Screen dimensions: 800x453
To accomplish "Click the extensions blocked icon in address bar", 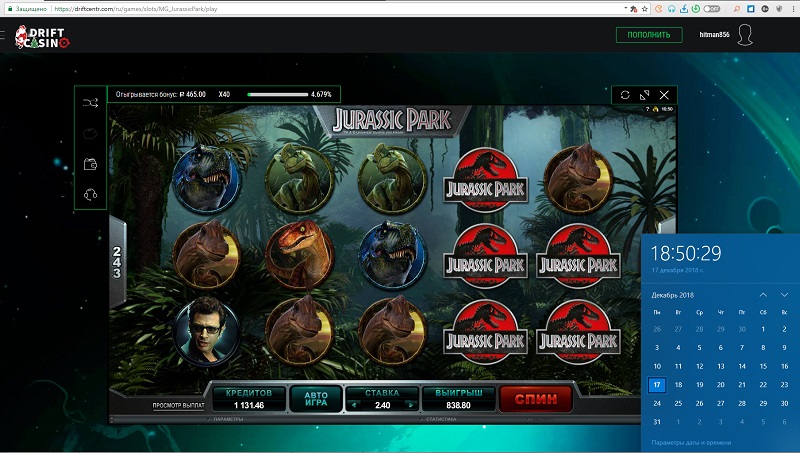I will point(634,9).
